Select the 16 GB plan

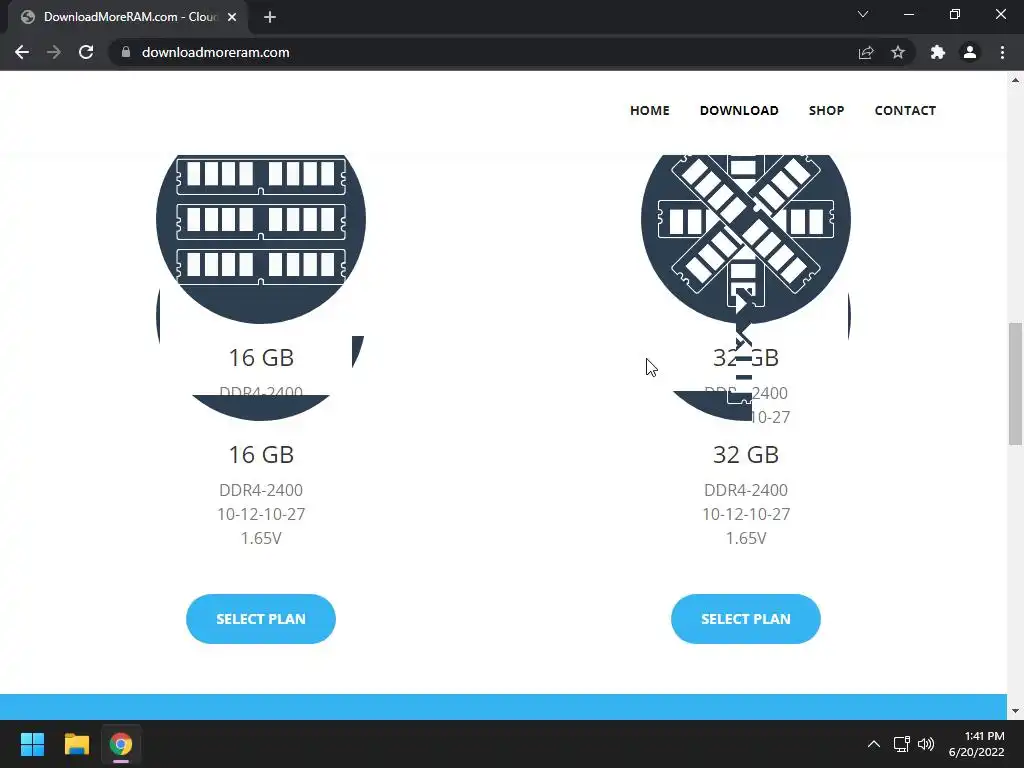pos(261,618)
